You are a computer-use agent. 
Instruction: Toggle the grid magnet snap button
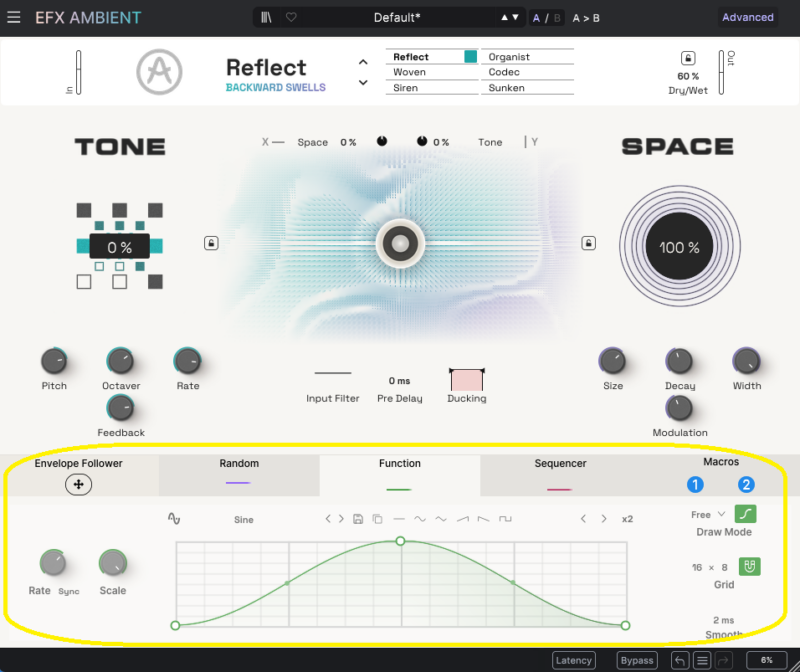point(749,567)
